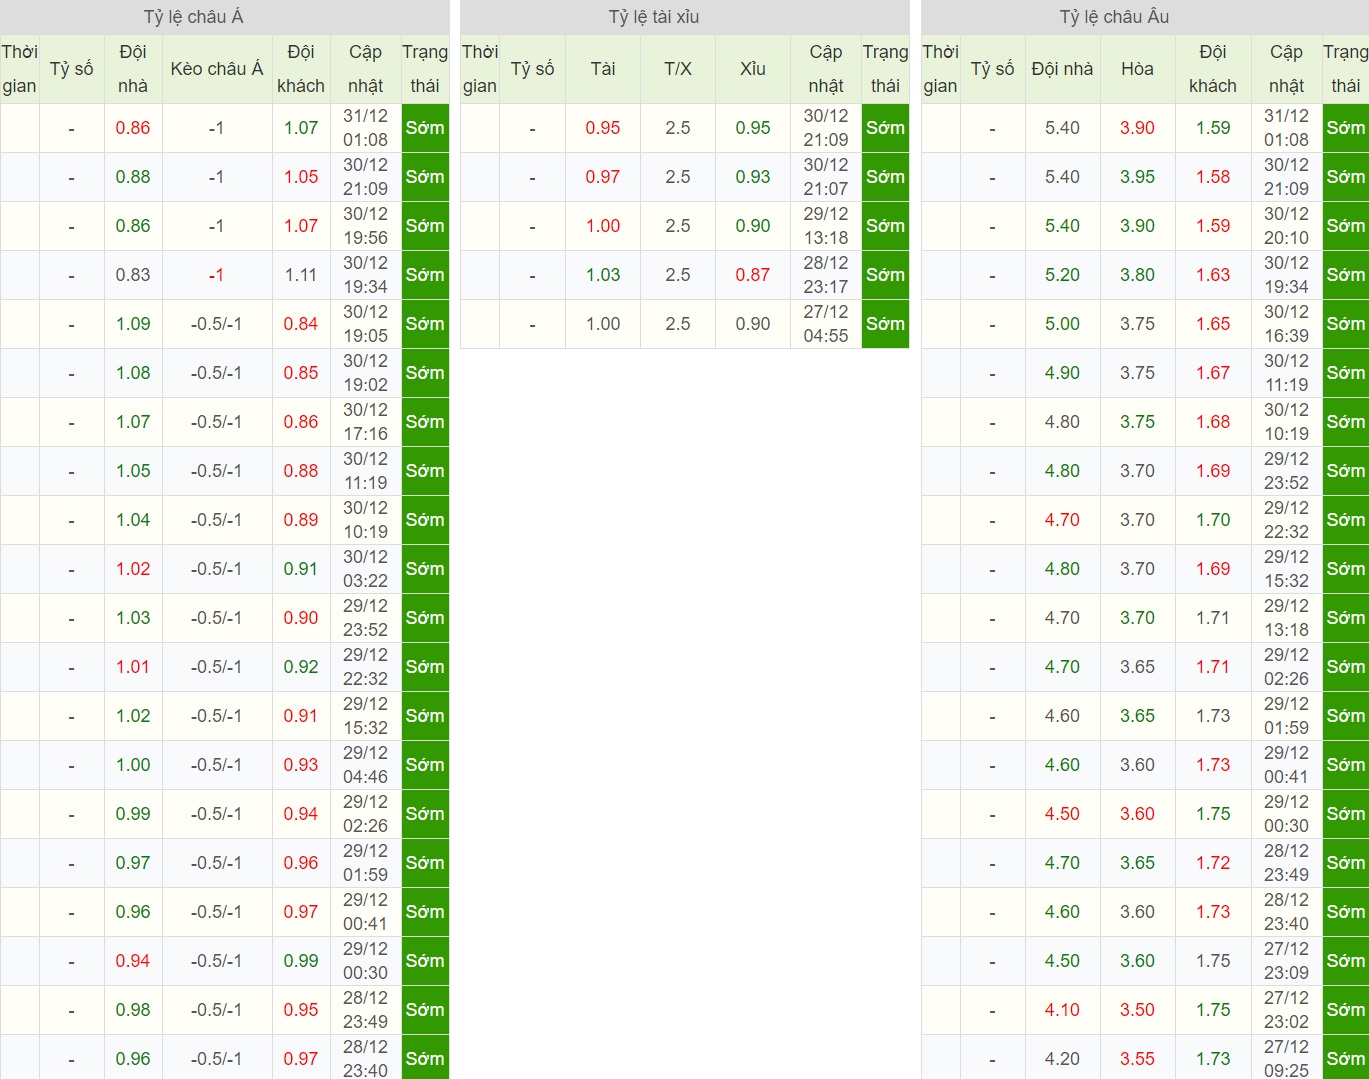Select the away win odds 1.63

click(1213, 275)
